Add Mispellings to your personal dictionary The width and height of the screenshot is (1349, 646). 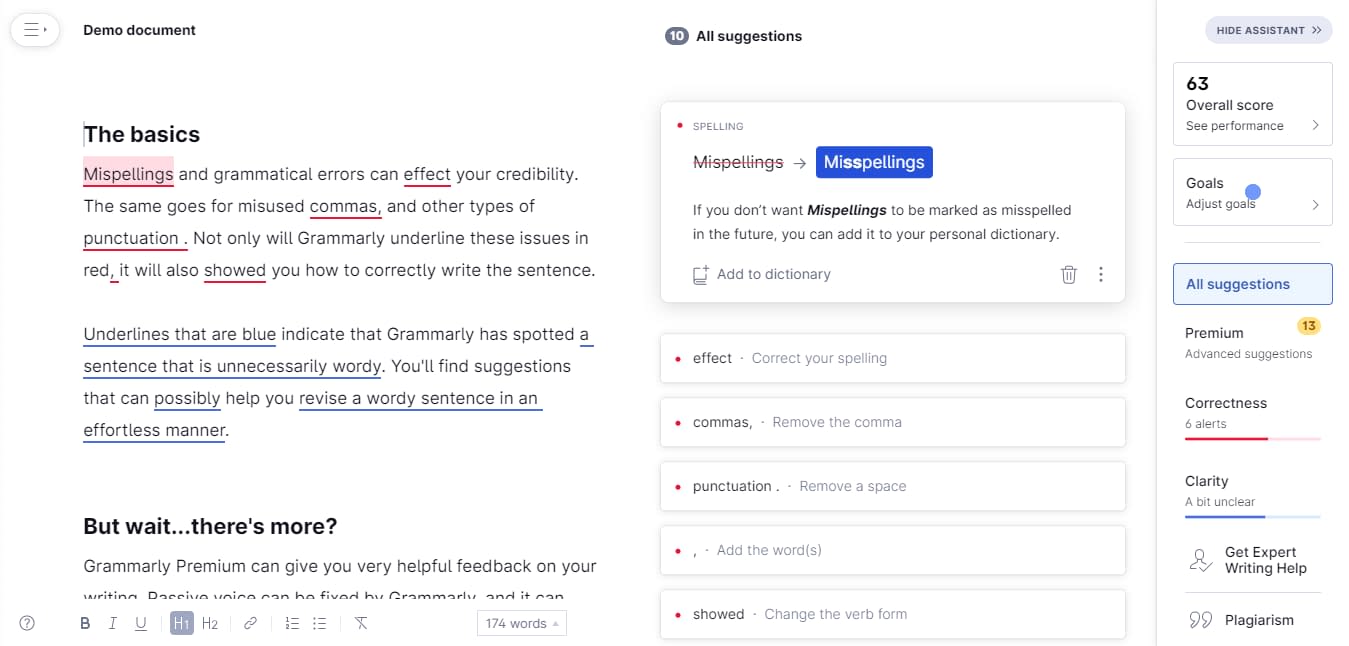click(x=763, y=274)
